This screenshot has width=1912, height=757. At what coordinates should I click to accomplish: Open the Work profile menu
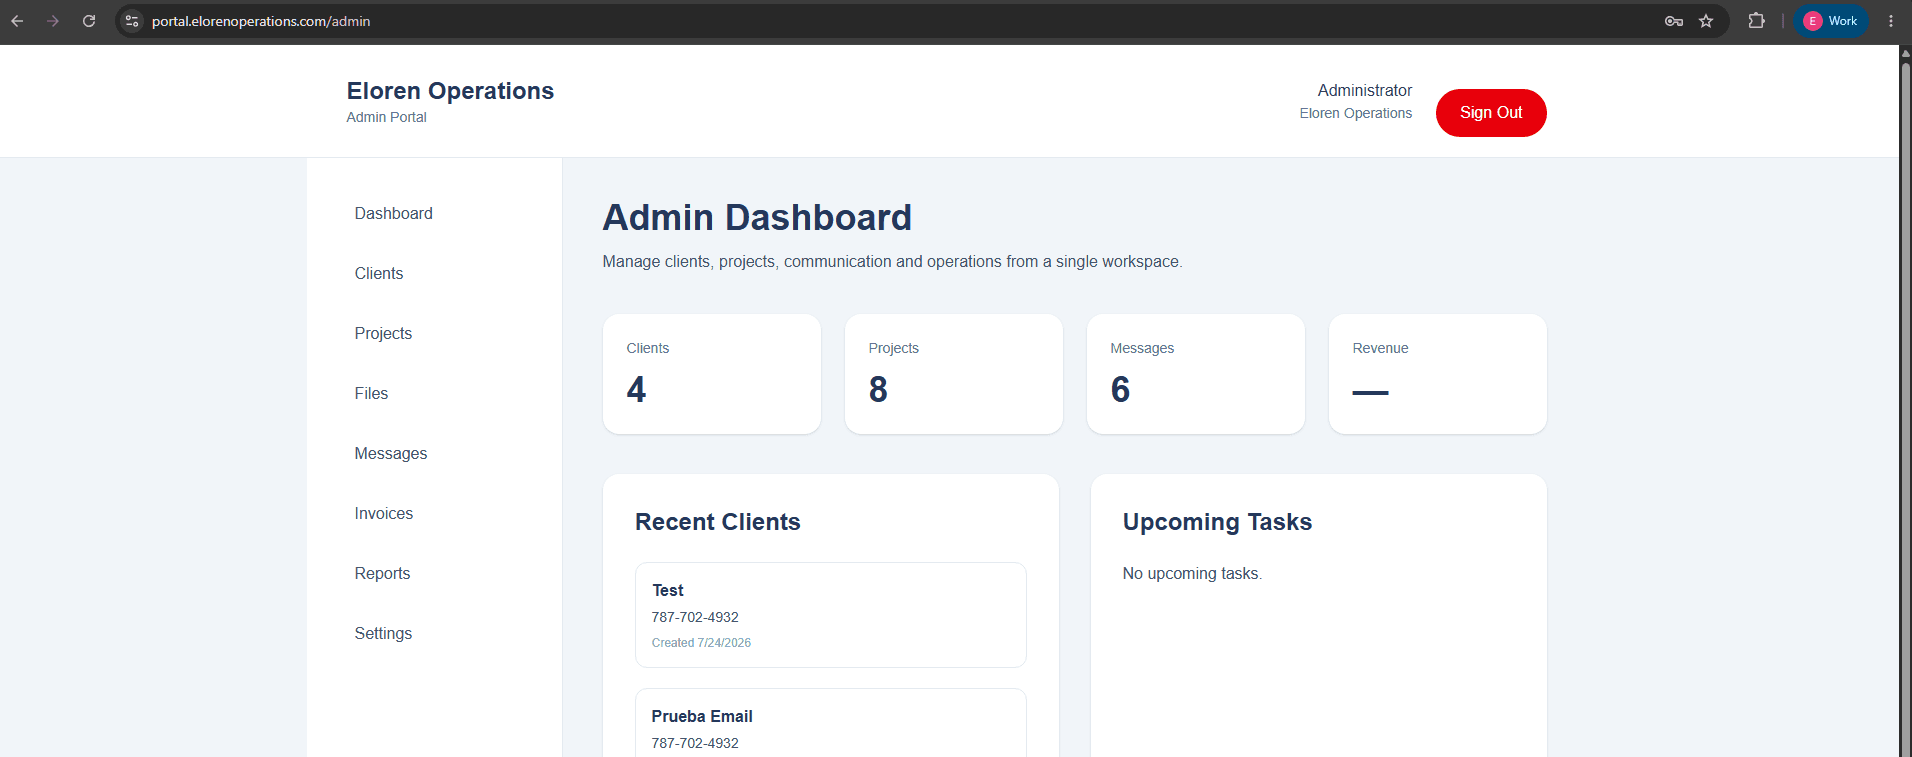point(1831,21)
